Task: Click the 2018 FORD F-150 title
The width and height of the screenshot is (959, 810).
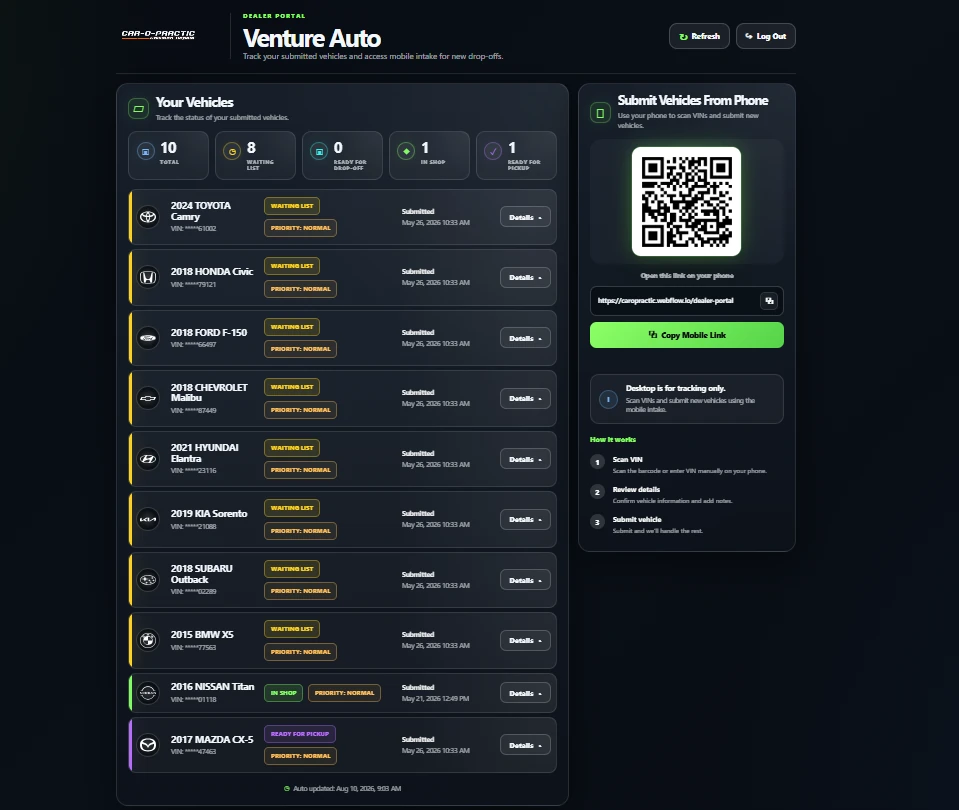Action: pos(209,332)
